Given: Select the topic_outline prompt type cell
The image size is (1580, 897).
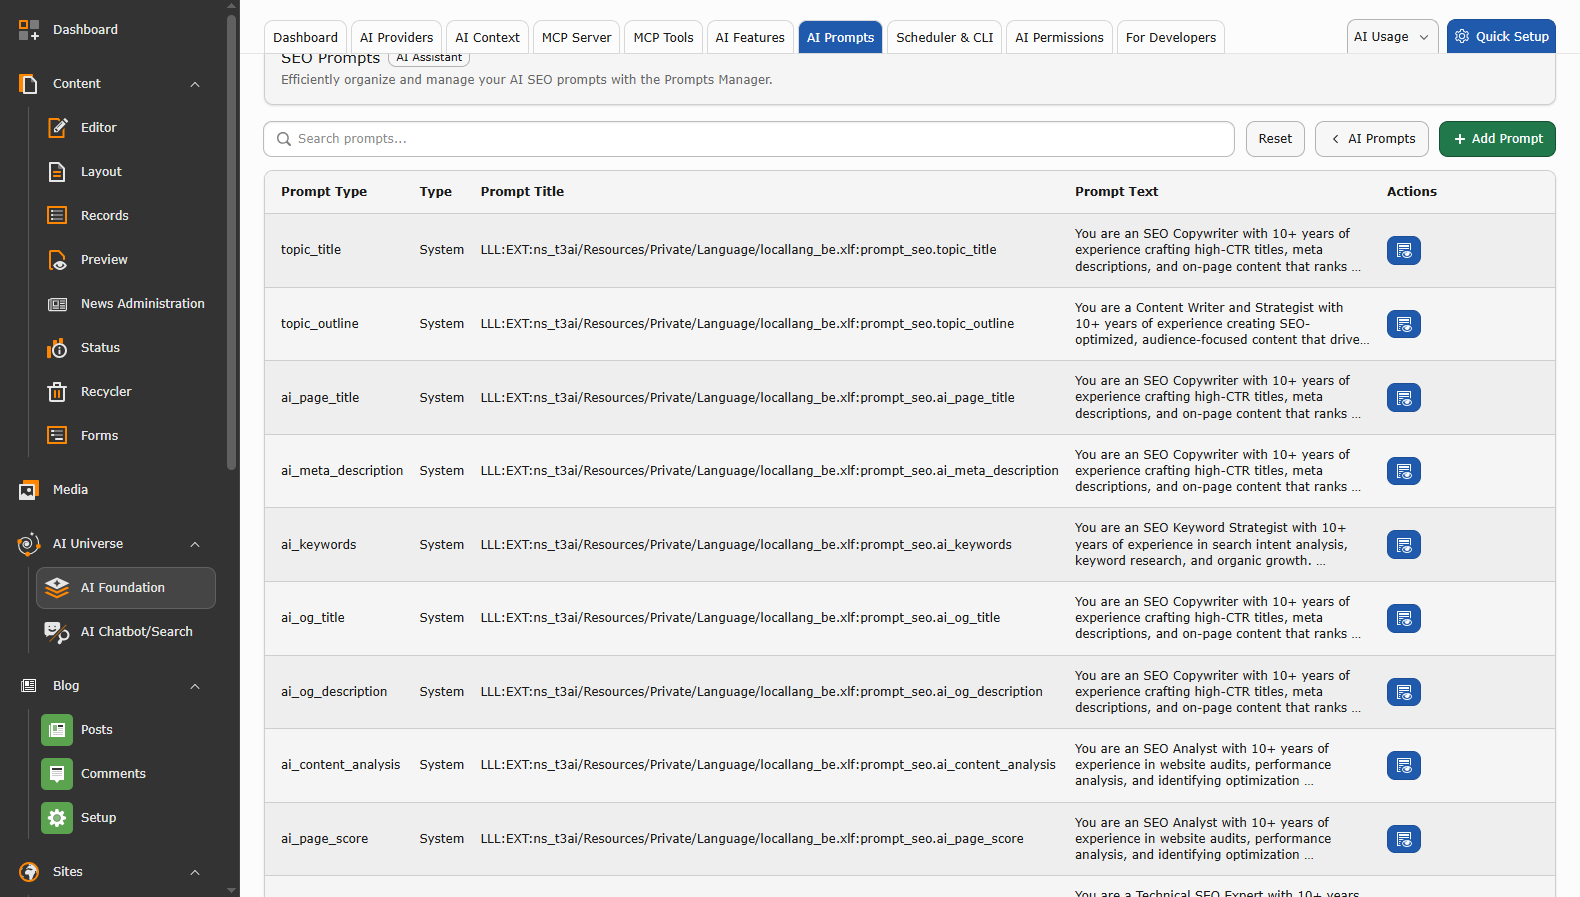Looking at the screenshot, I should pyautogui.click(x=320, y=324).
